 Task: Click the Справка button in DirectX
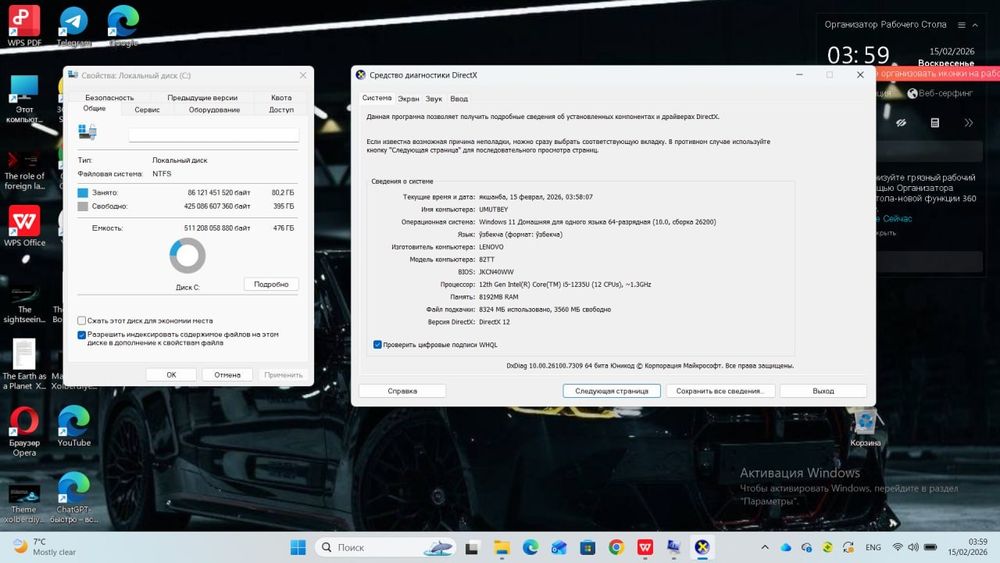(402, 391)
